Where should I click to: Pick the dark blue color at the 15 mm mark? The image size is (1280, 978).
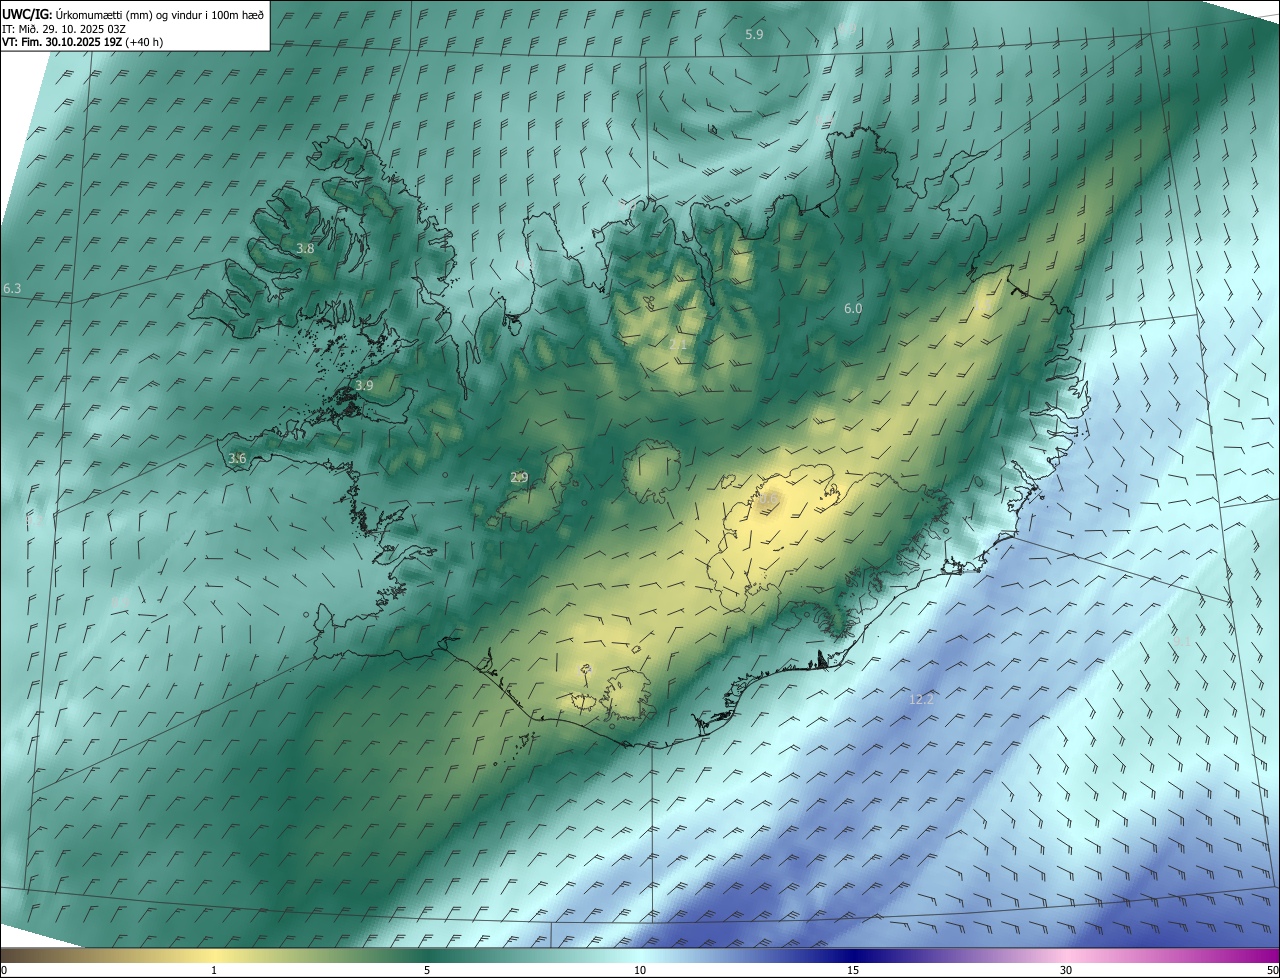[x=853, y=955]
